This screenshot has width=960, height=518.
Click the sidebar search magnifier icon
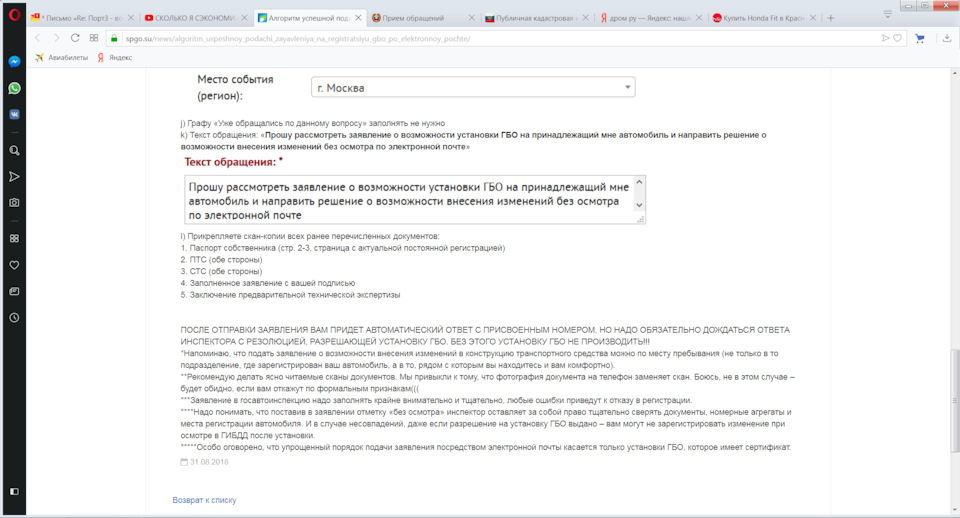coord(14,150)
